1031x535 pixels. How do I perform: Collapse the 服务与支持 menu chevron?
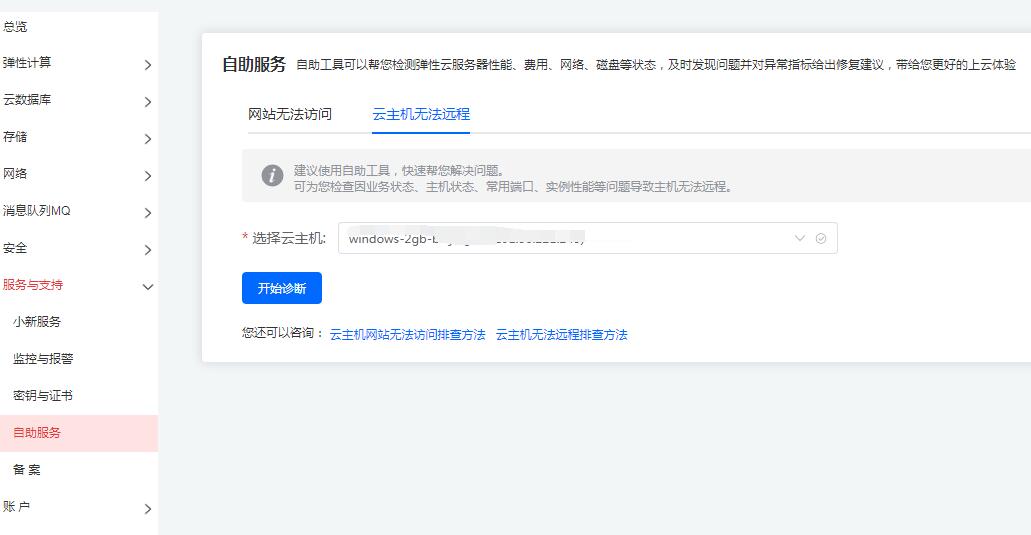148,287
